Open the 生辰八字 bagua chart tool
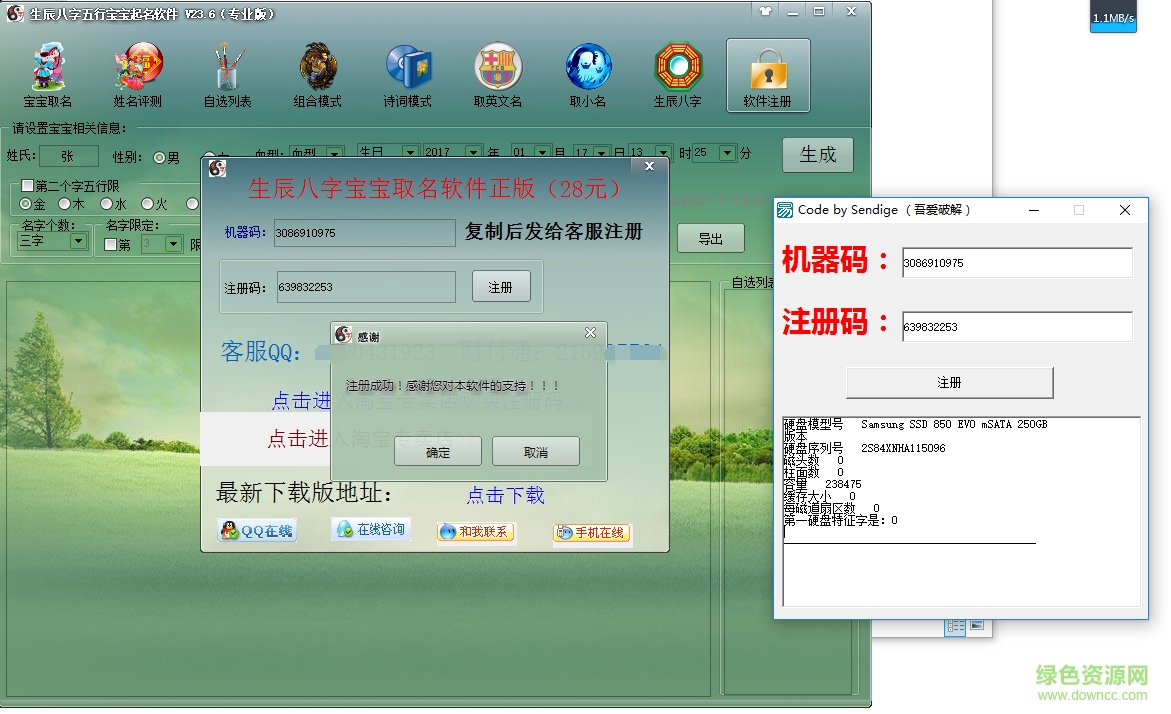Screen dimensions: 1171x714 (677, 75)
